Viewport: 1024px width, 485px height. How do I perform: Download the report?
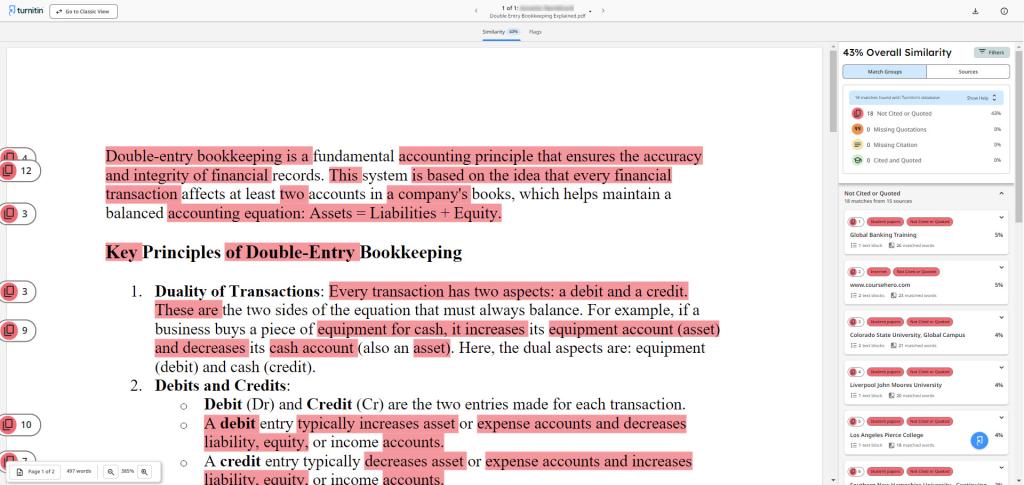tap(975, 11)
